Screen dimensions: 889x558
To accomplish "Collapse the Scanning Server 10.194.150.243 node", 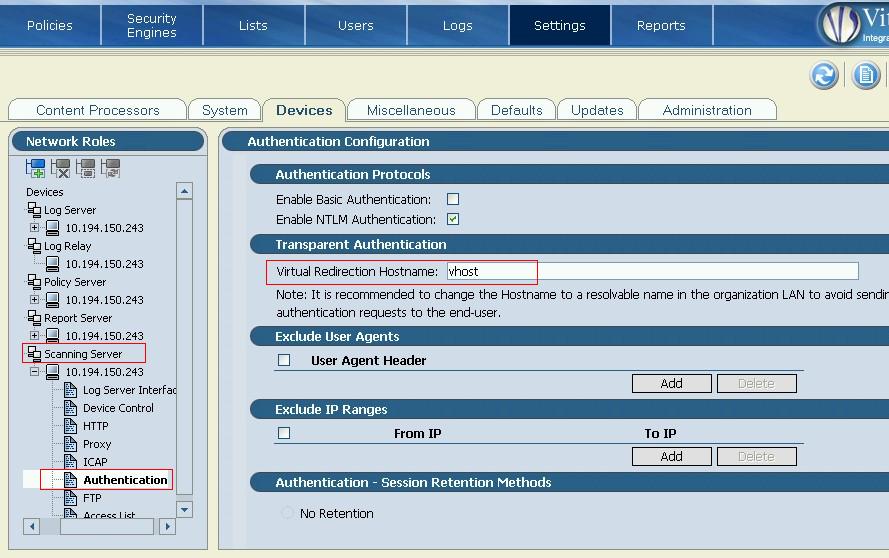I will pos(34,372).
